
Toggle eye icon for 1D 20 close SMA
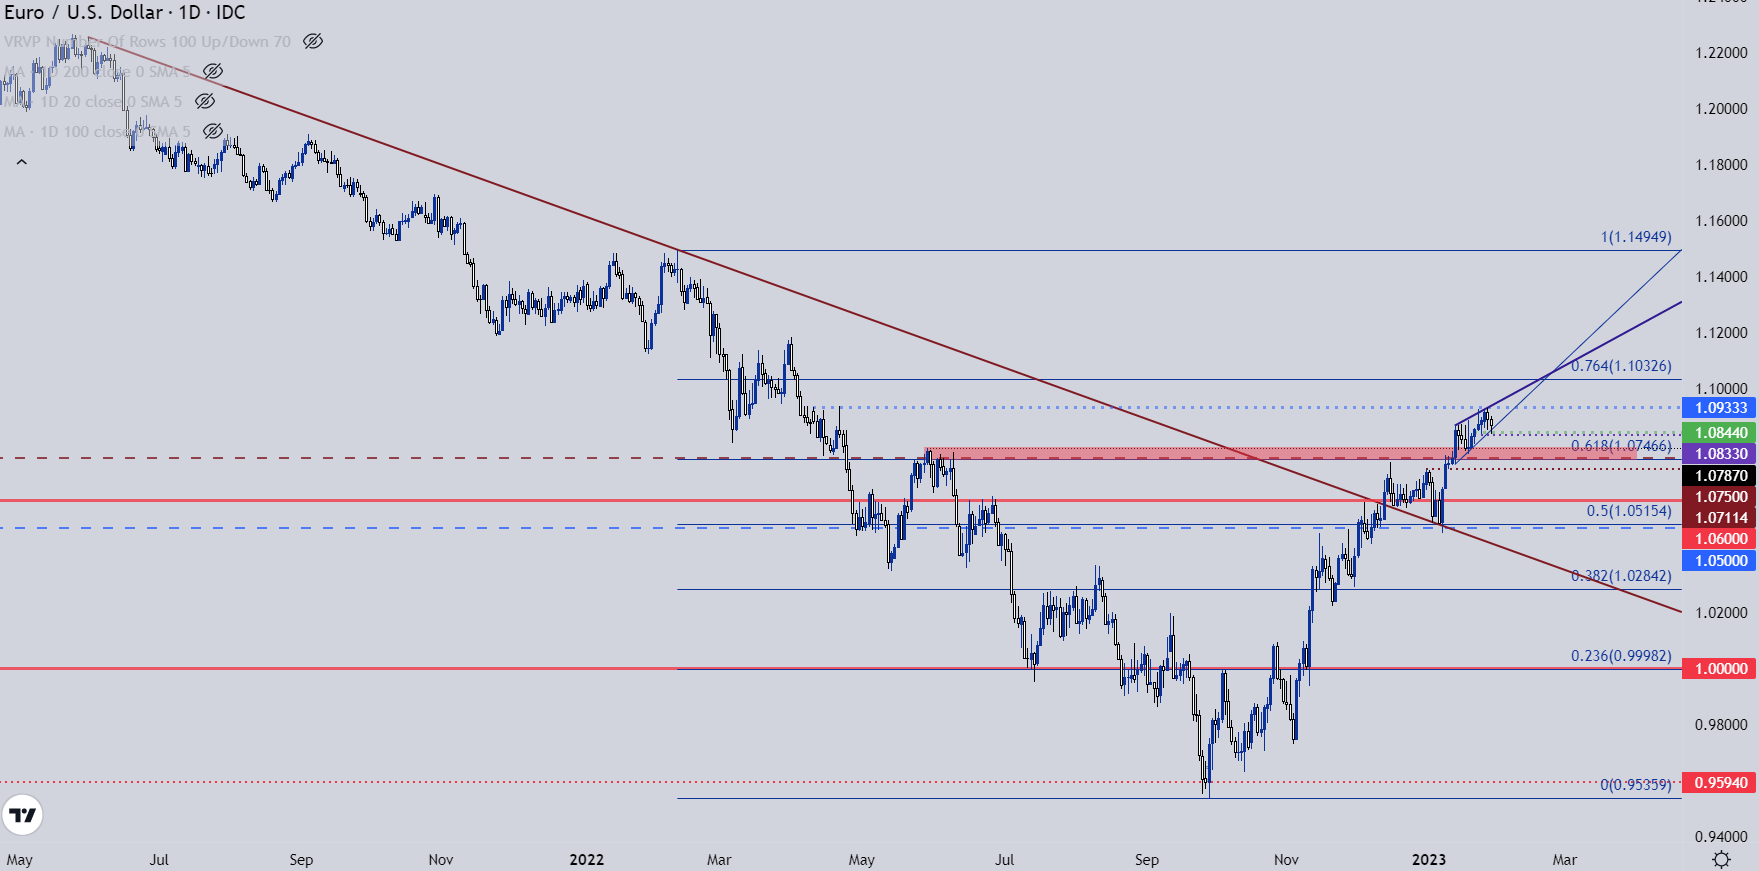click(205, 101)
